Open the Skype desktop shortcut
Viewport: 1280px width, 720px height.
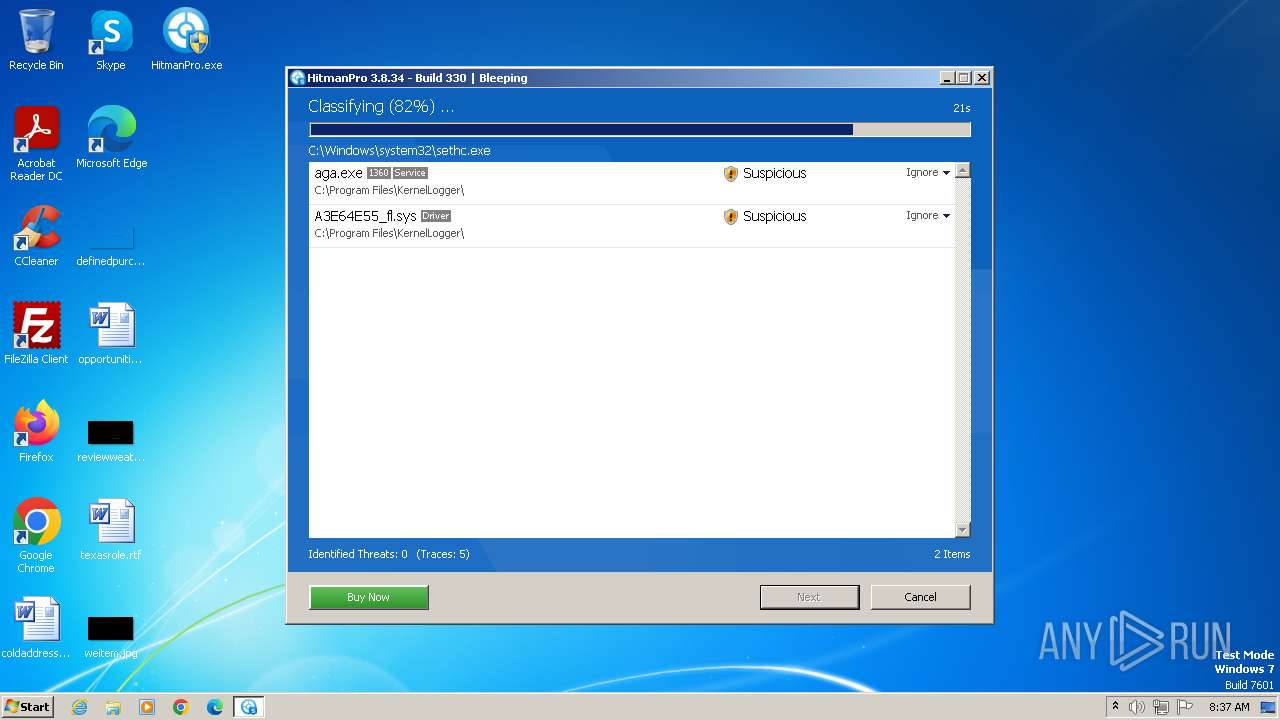coord(110,40)
